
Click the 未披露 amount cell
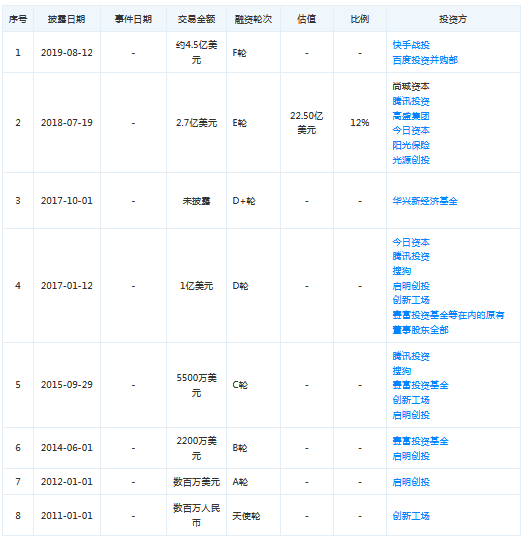click(x=197, y=201)
